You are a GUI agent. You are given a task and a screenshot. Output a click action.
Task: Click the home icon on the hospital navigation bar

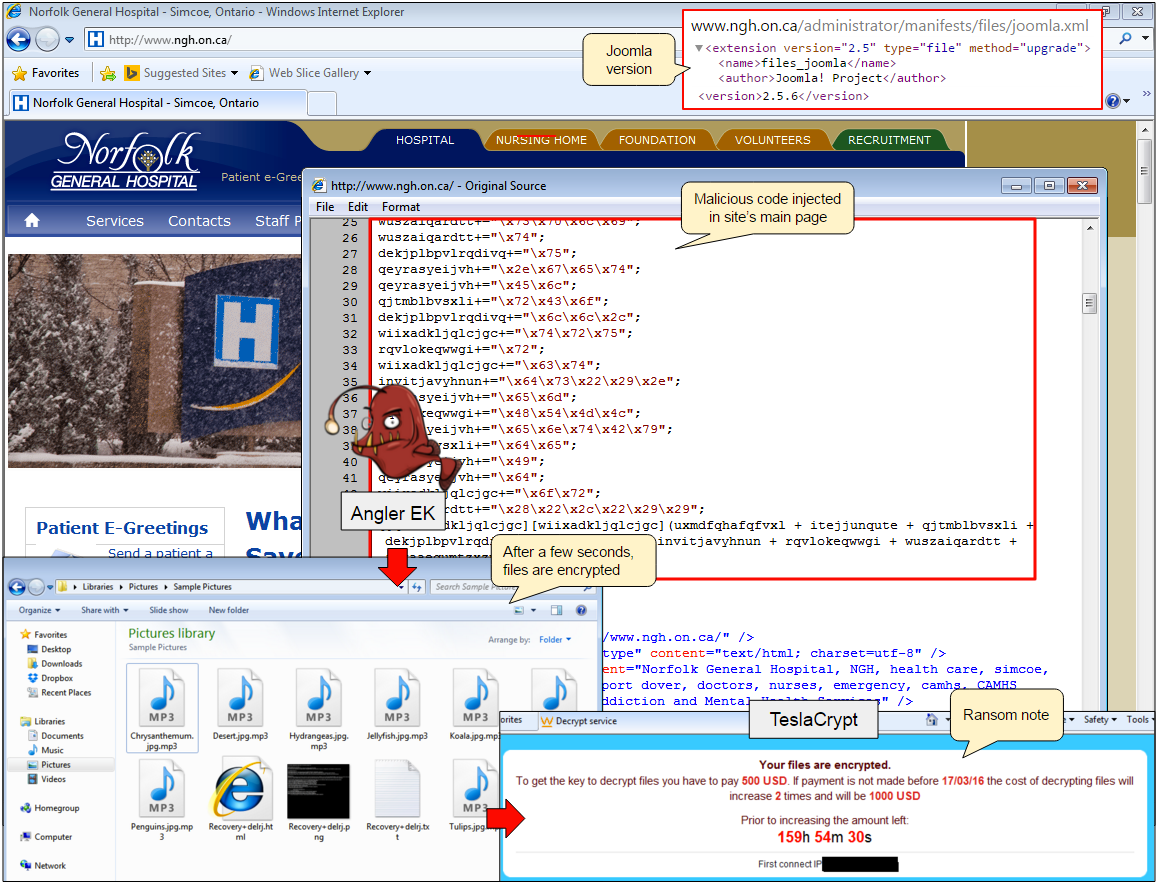click(32, 220)
